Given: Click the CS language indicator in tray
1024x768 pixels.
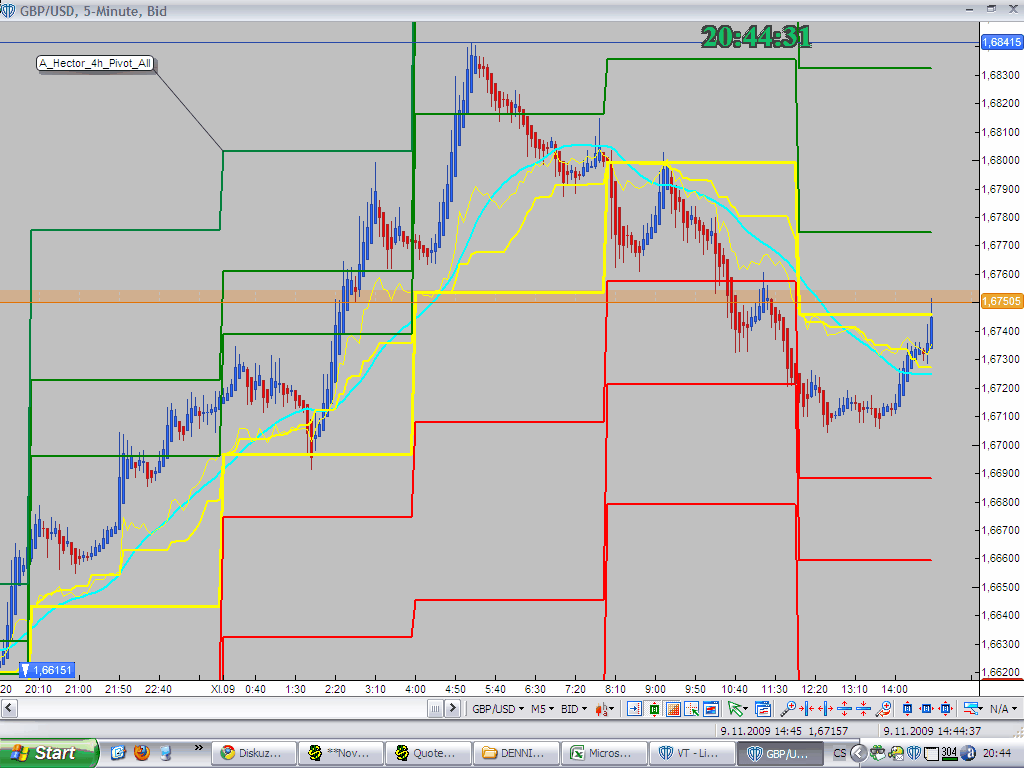Looking at the screenshot, I should 840,753.
